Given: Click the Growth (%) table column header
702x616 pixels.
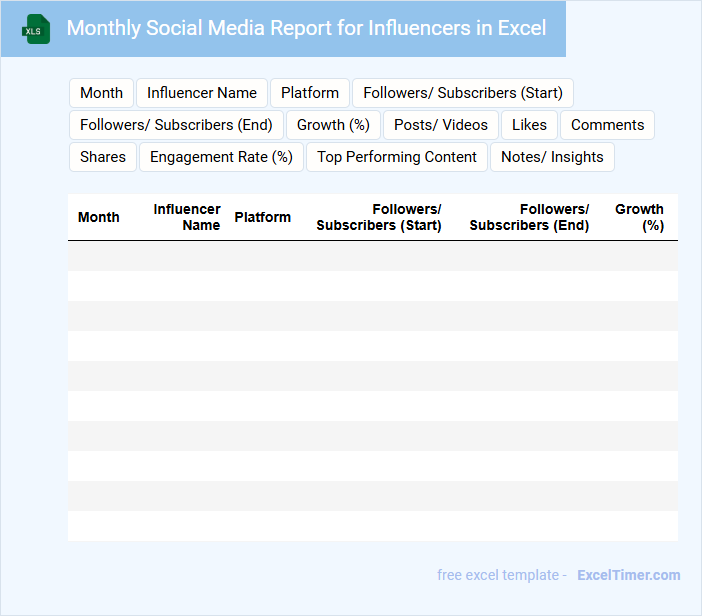Looking at the screenshot, I should click(x=639, y=217).
